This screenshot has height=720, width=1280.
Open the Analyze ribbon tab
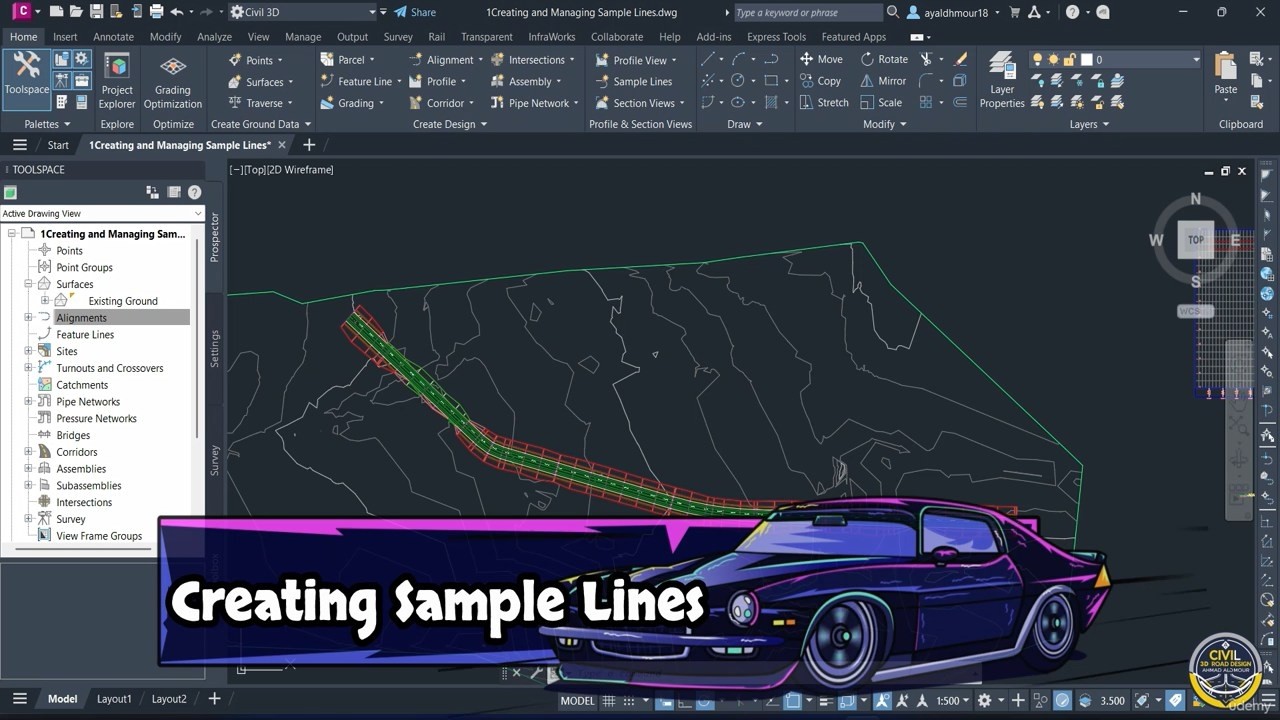pyautogui.click(x=214, y=37)
